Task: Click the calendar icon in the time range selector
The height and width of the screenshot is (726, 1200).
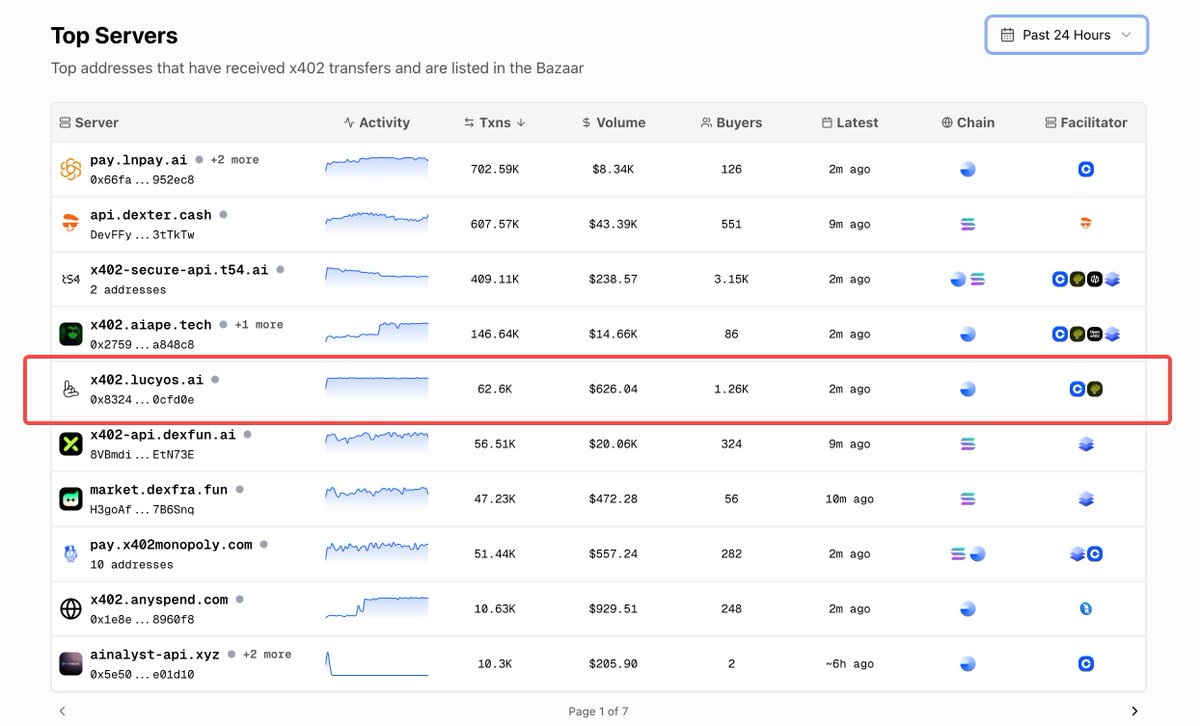Action: click(1006, 35)
